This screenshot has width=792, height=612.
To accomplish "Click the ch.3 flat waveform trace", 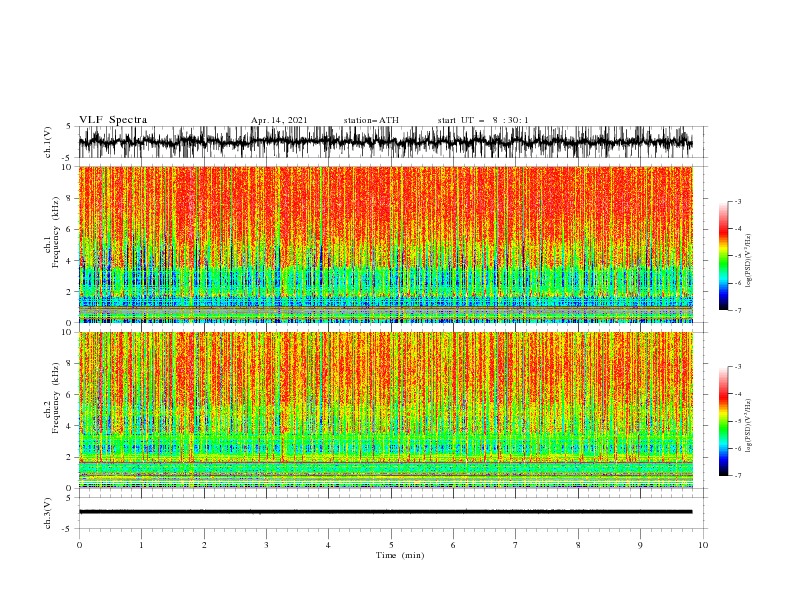I will [x=385, y=512].
